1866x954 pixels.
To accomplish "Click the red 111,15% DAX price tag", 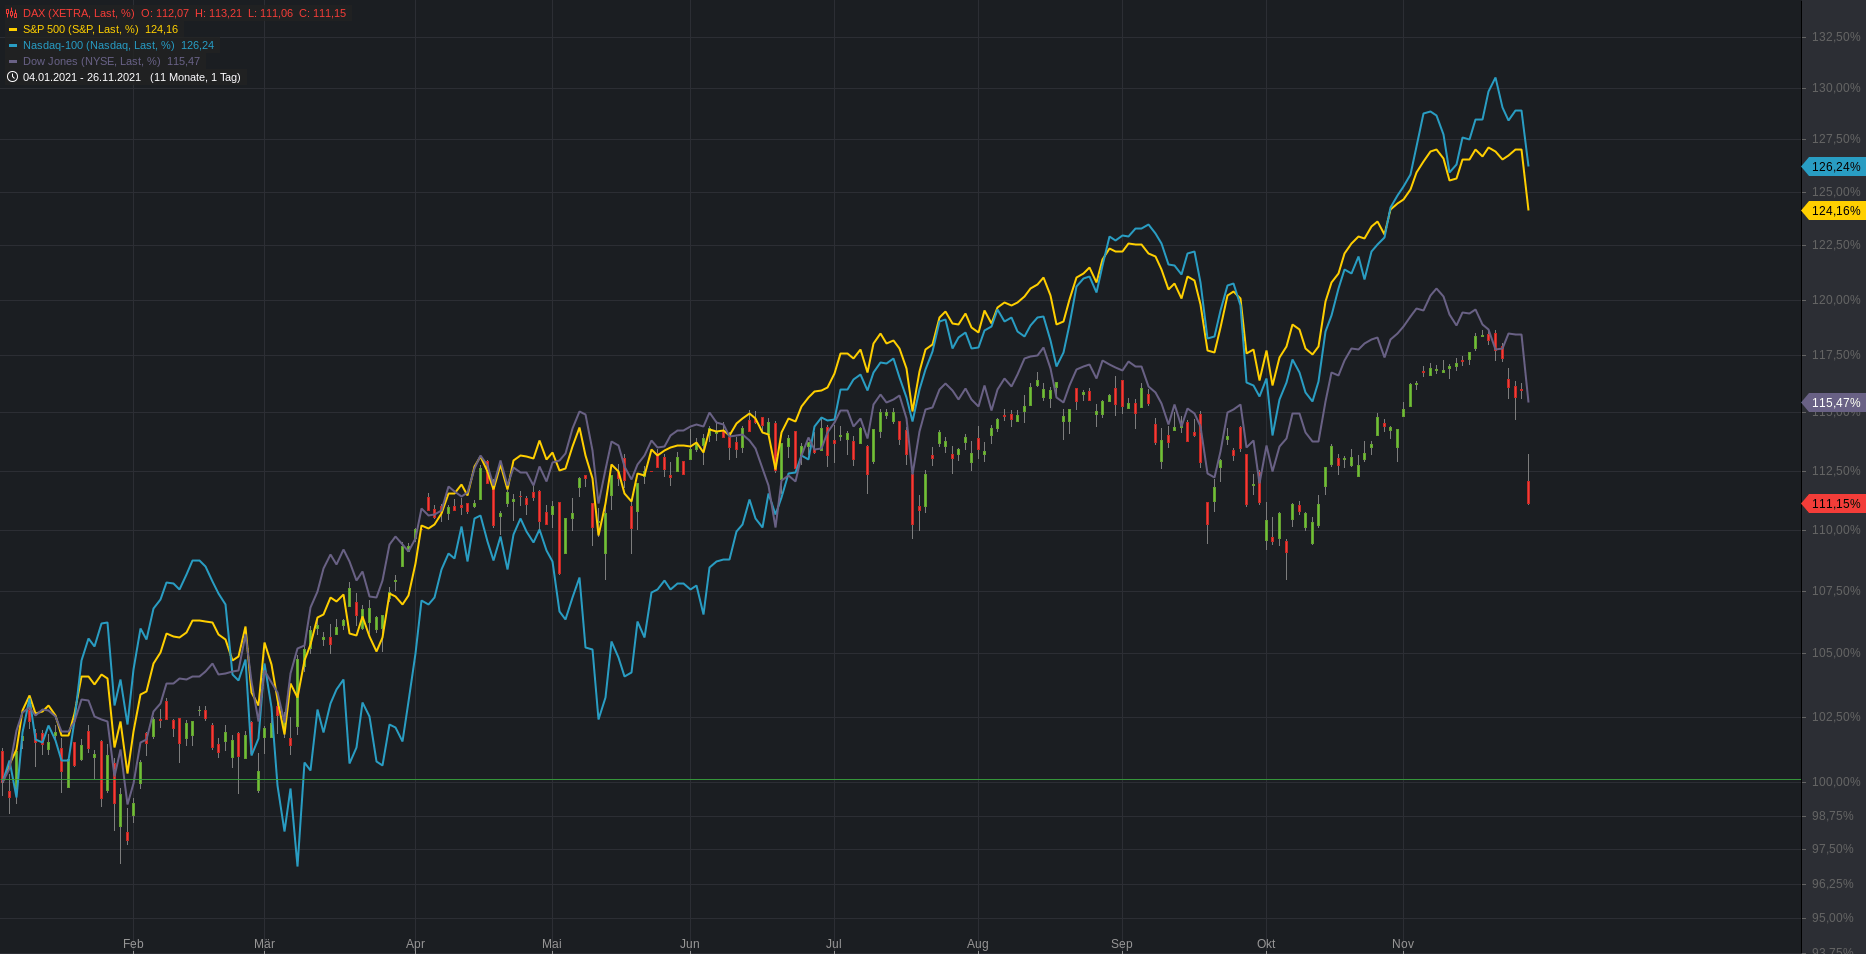I will pos(1833,504).
